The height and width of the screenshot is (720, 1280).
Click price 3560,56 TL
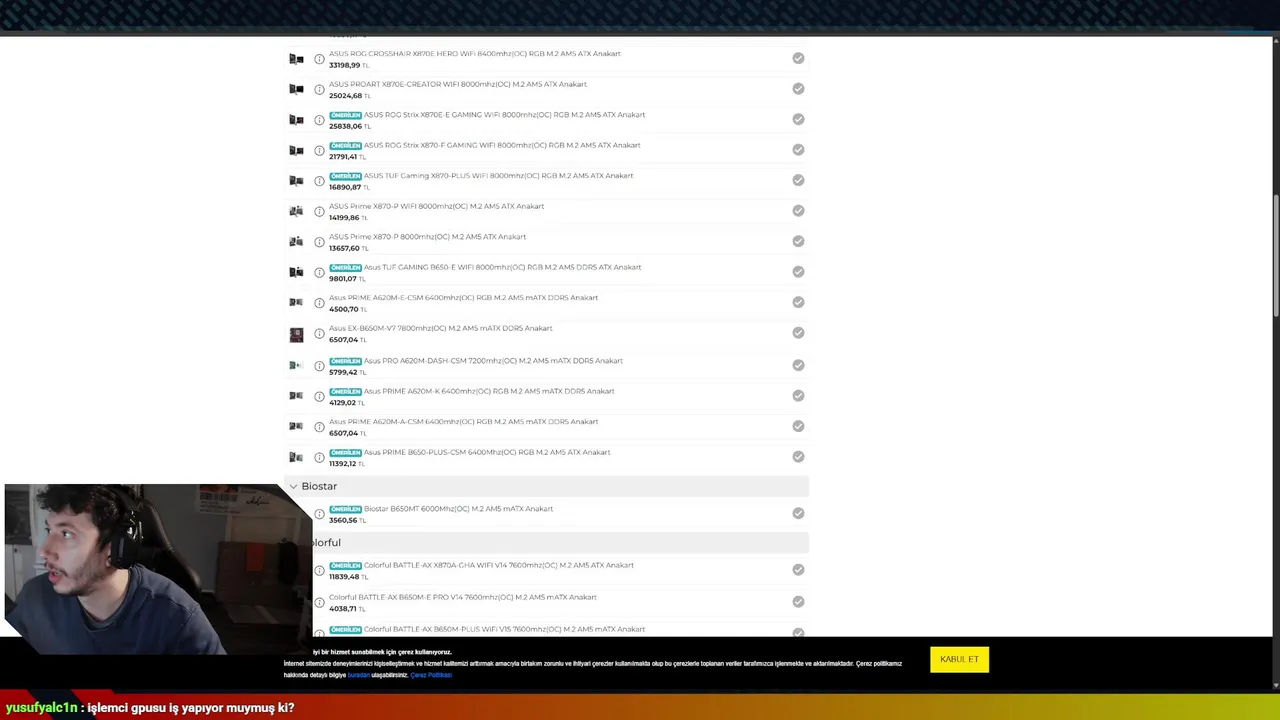346,520
